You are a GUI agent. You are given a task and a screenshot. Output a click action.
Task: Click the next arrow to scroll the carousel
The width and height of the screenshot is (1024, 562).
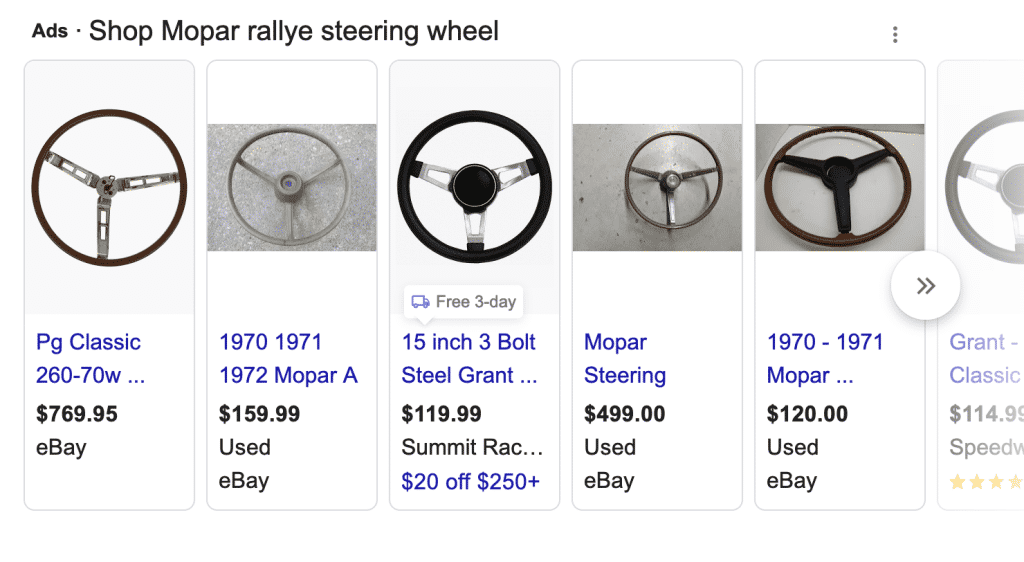pos(926,286)
